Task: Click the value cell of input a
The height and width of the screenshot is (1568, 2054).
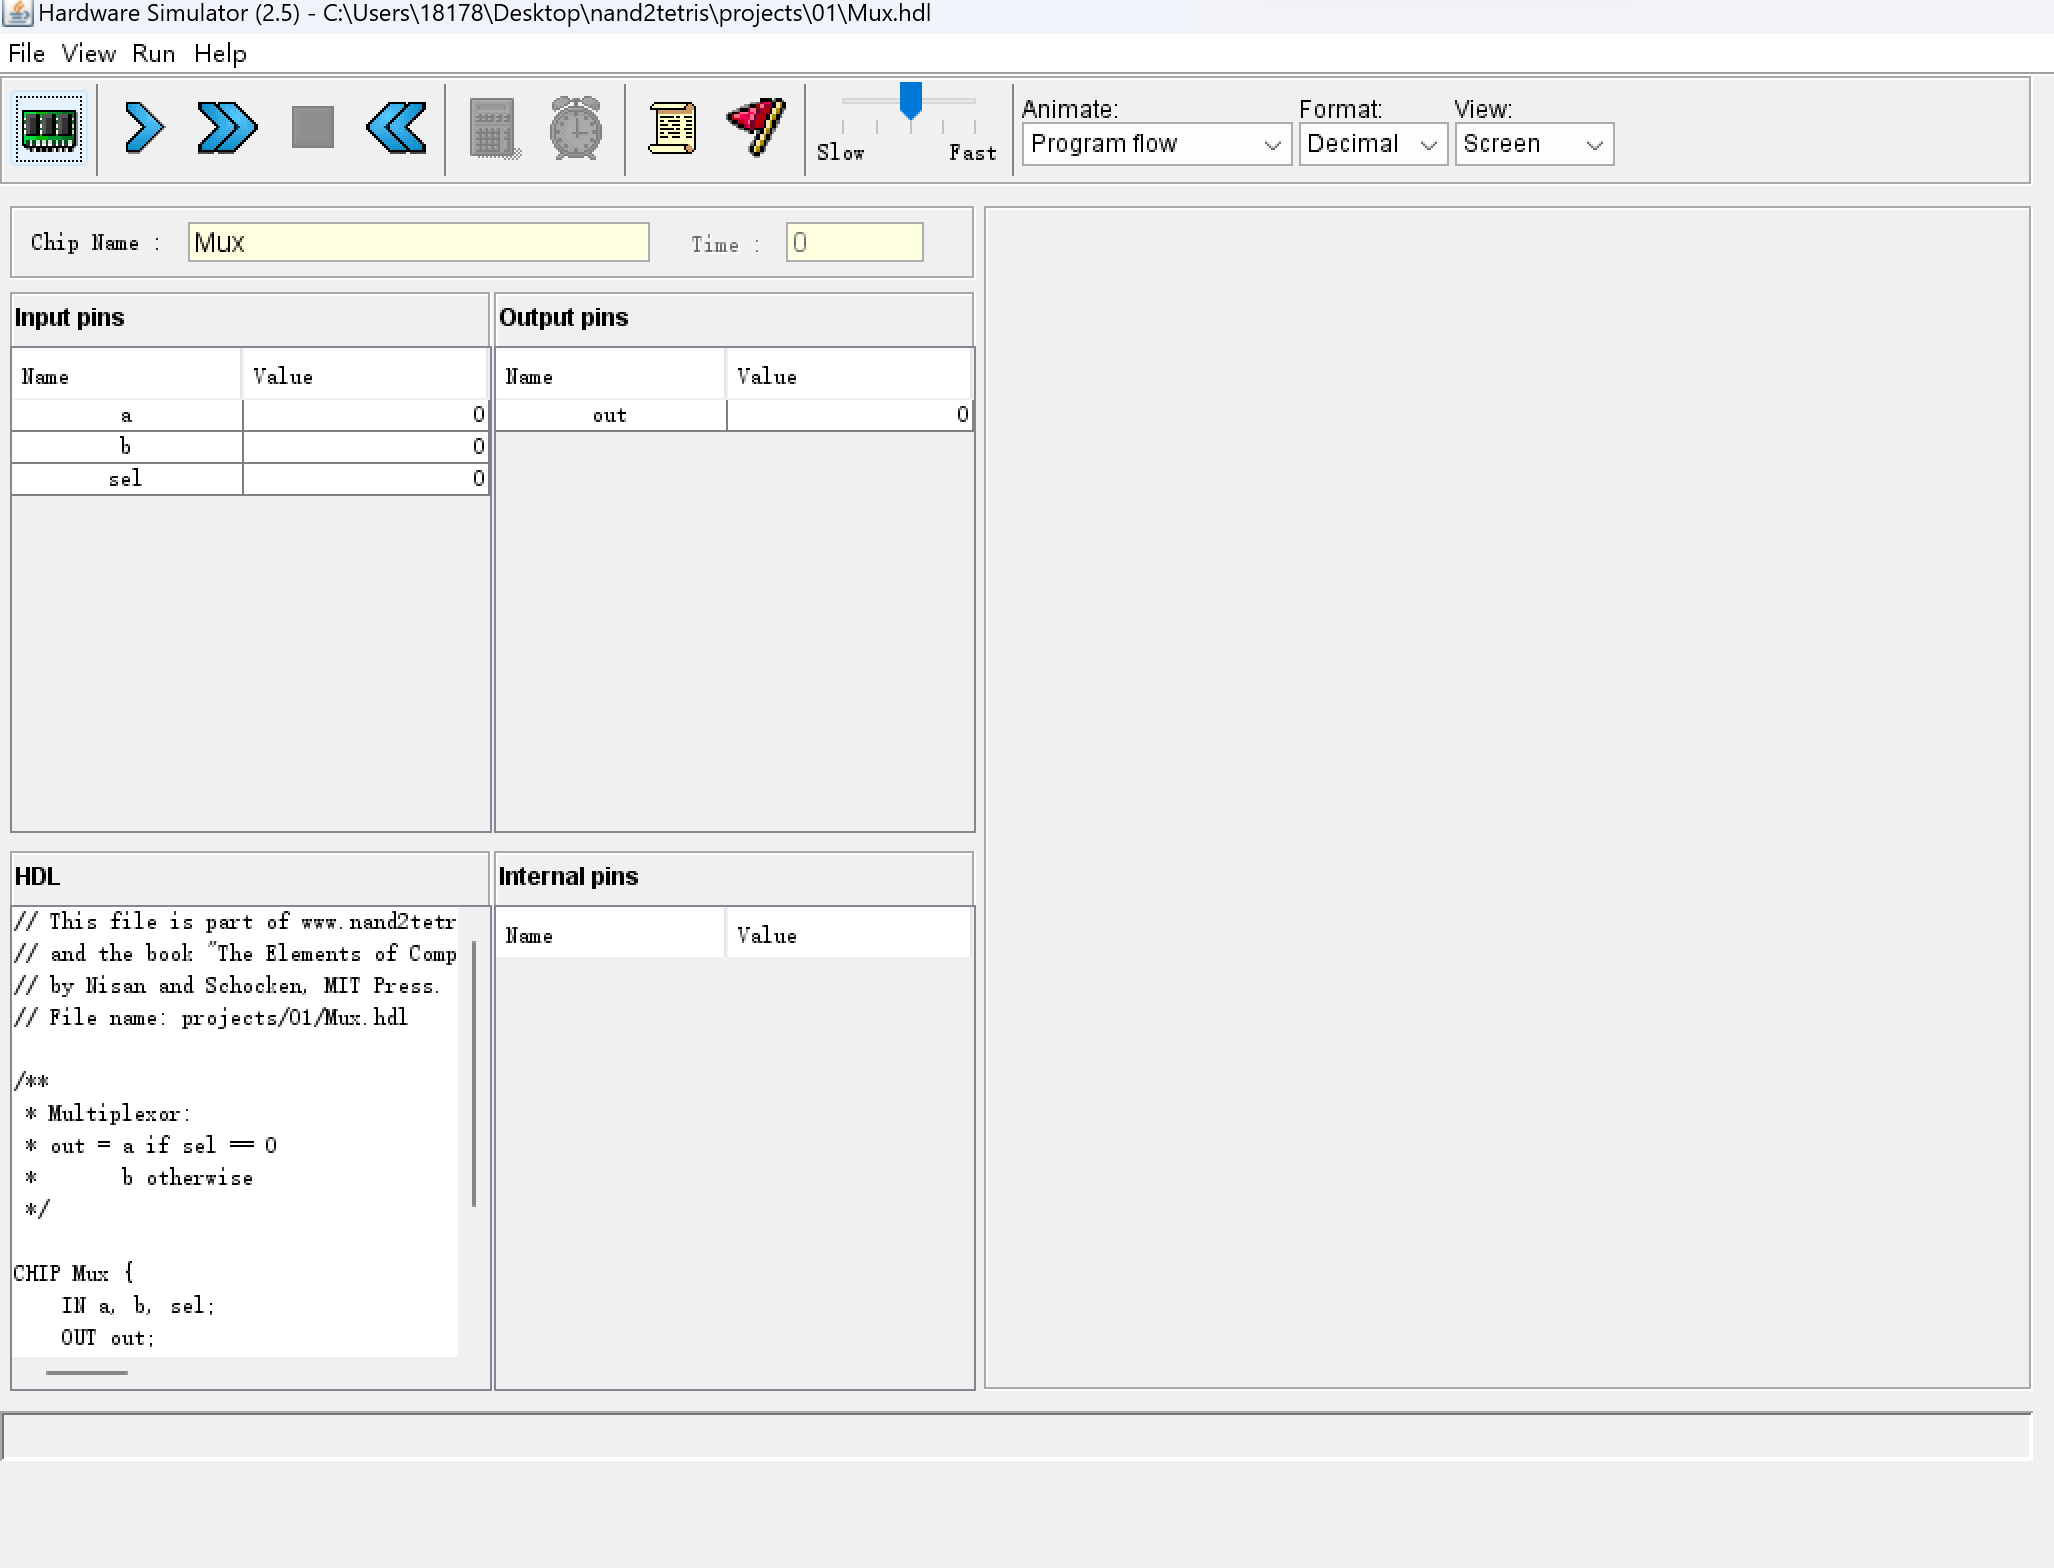Action: tap(365, 415)
